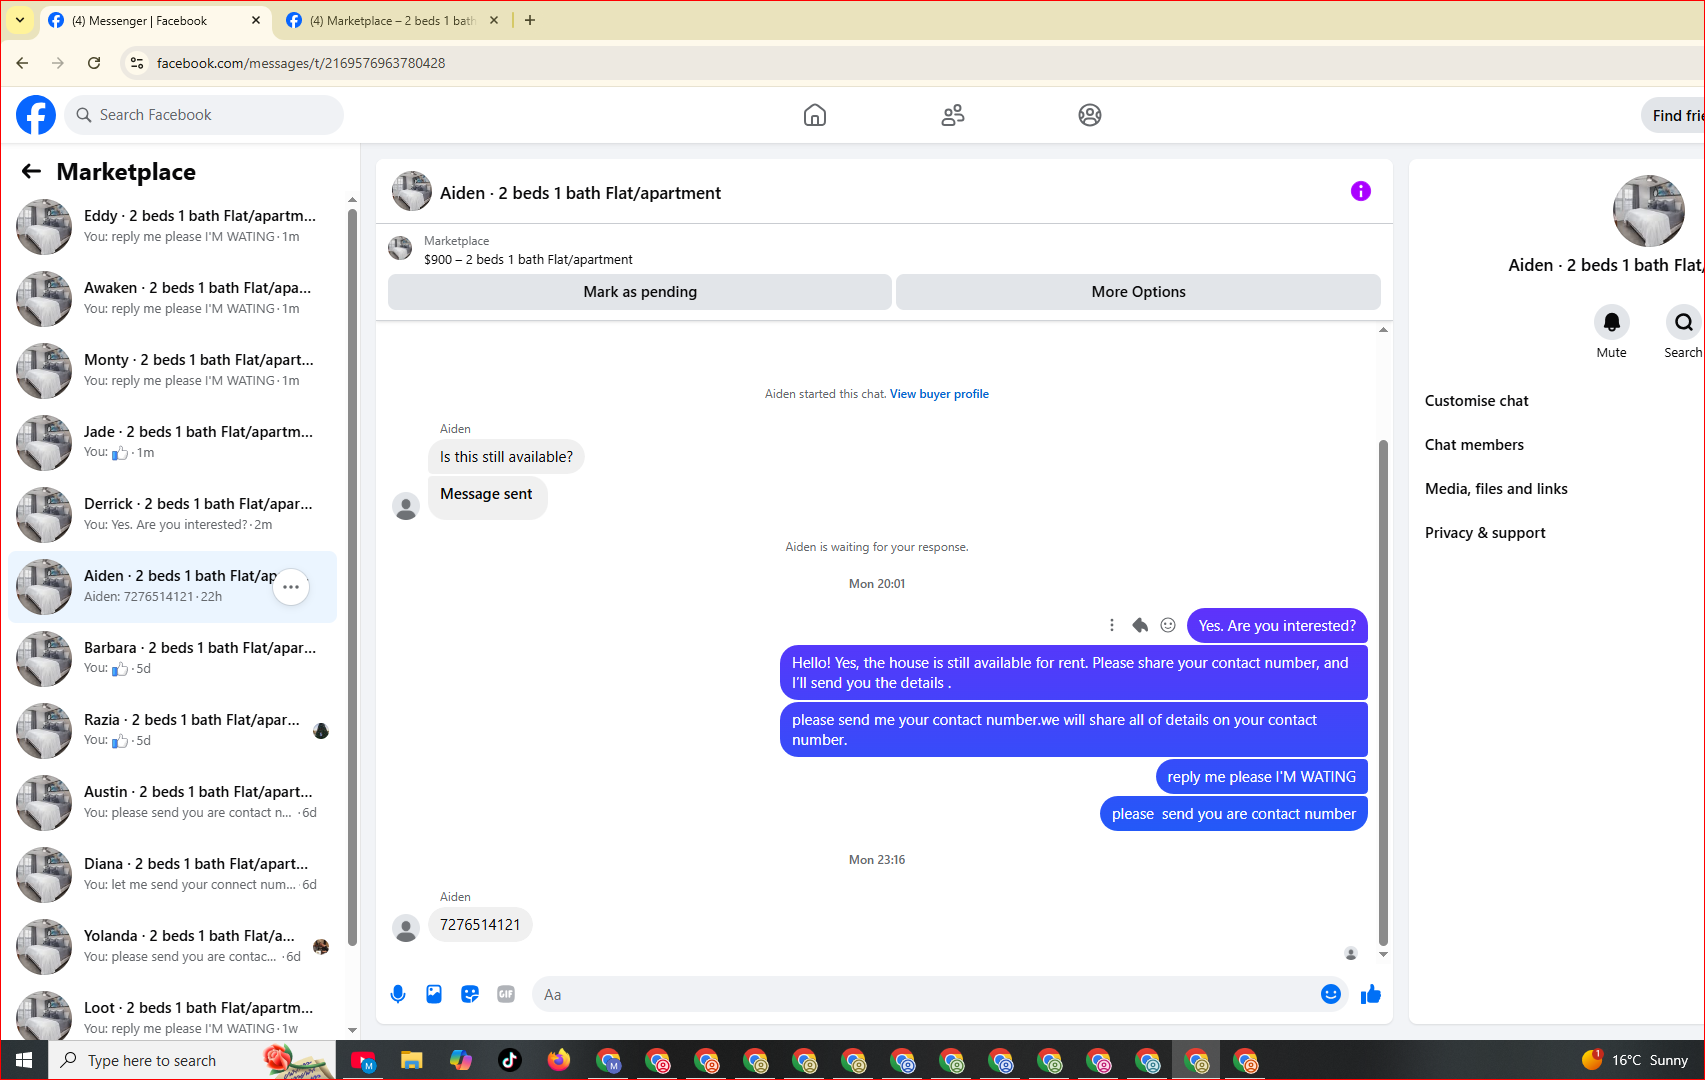The width and height of the screenshot is (1705, 1080).
Task: Open More Options for the listing
Action: coord(1138,292)
